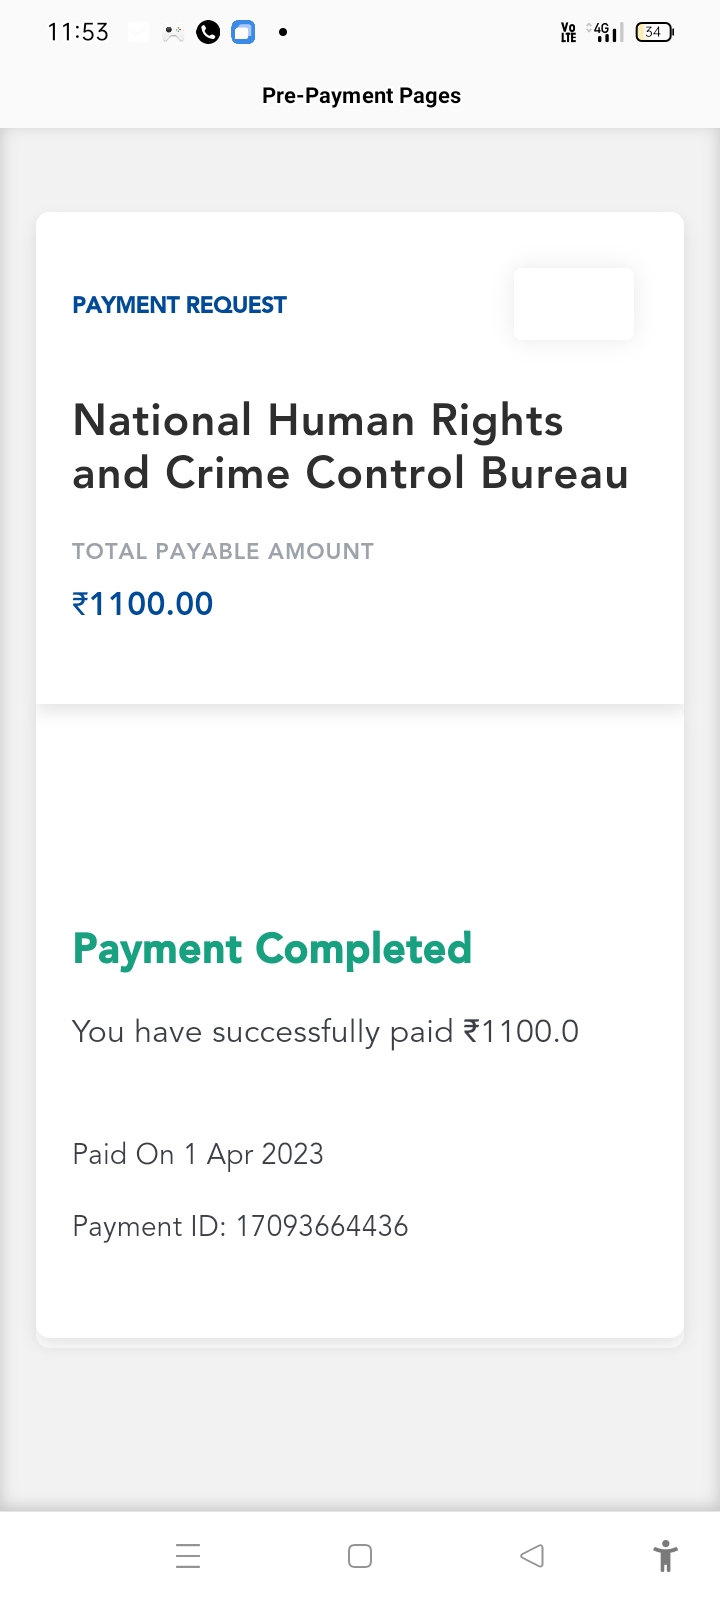Tap the blank merchant logo box
720x1600 pixels.
click(x=573, y=304)
